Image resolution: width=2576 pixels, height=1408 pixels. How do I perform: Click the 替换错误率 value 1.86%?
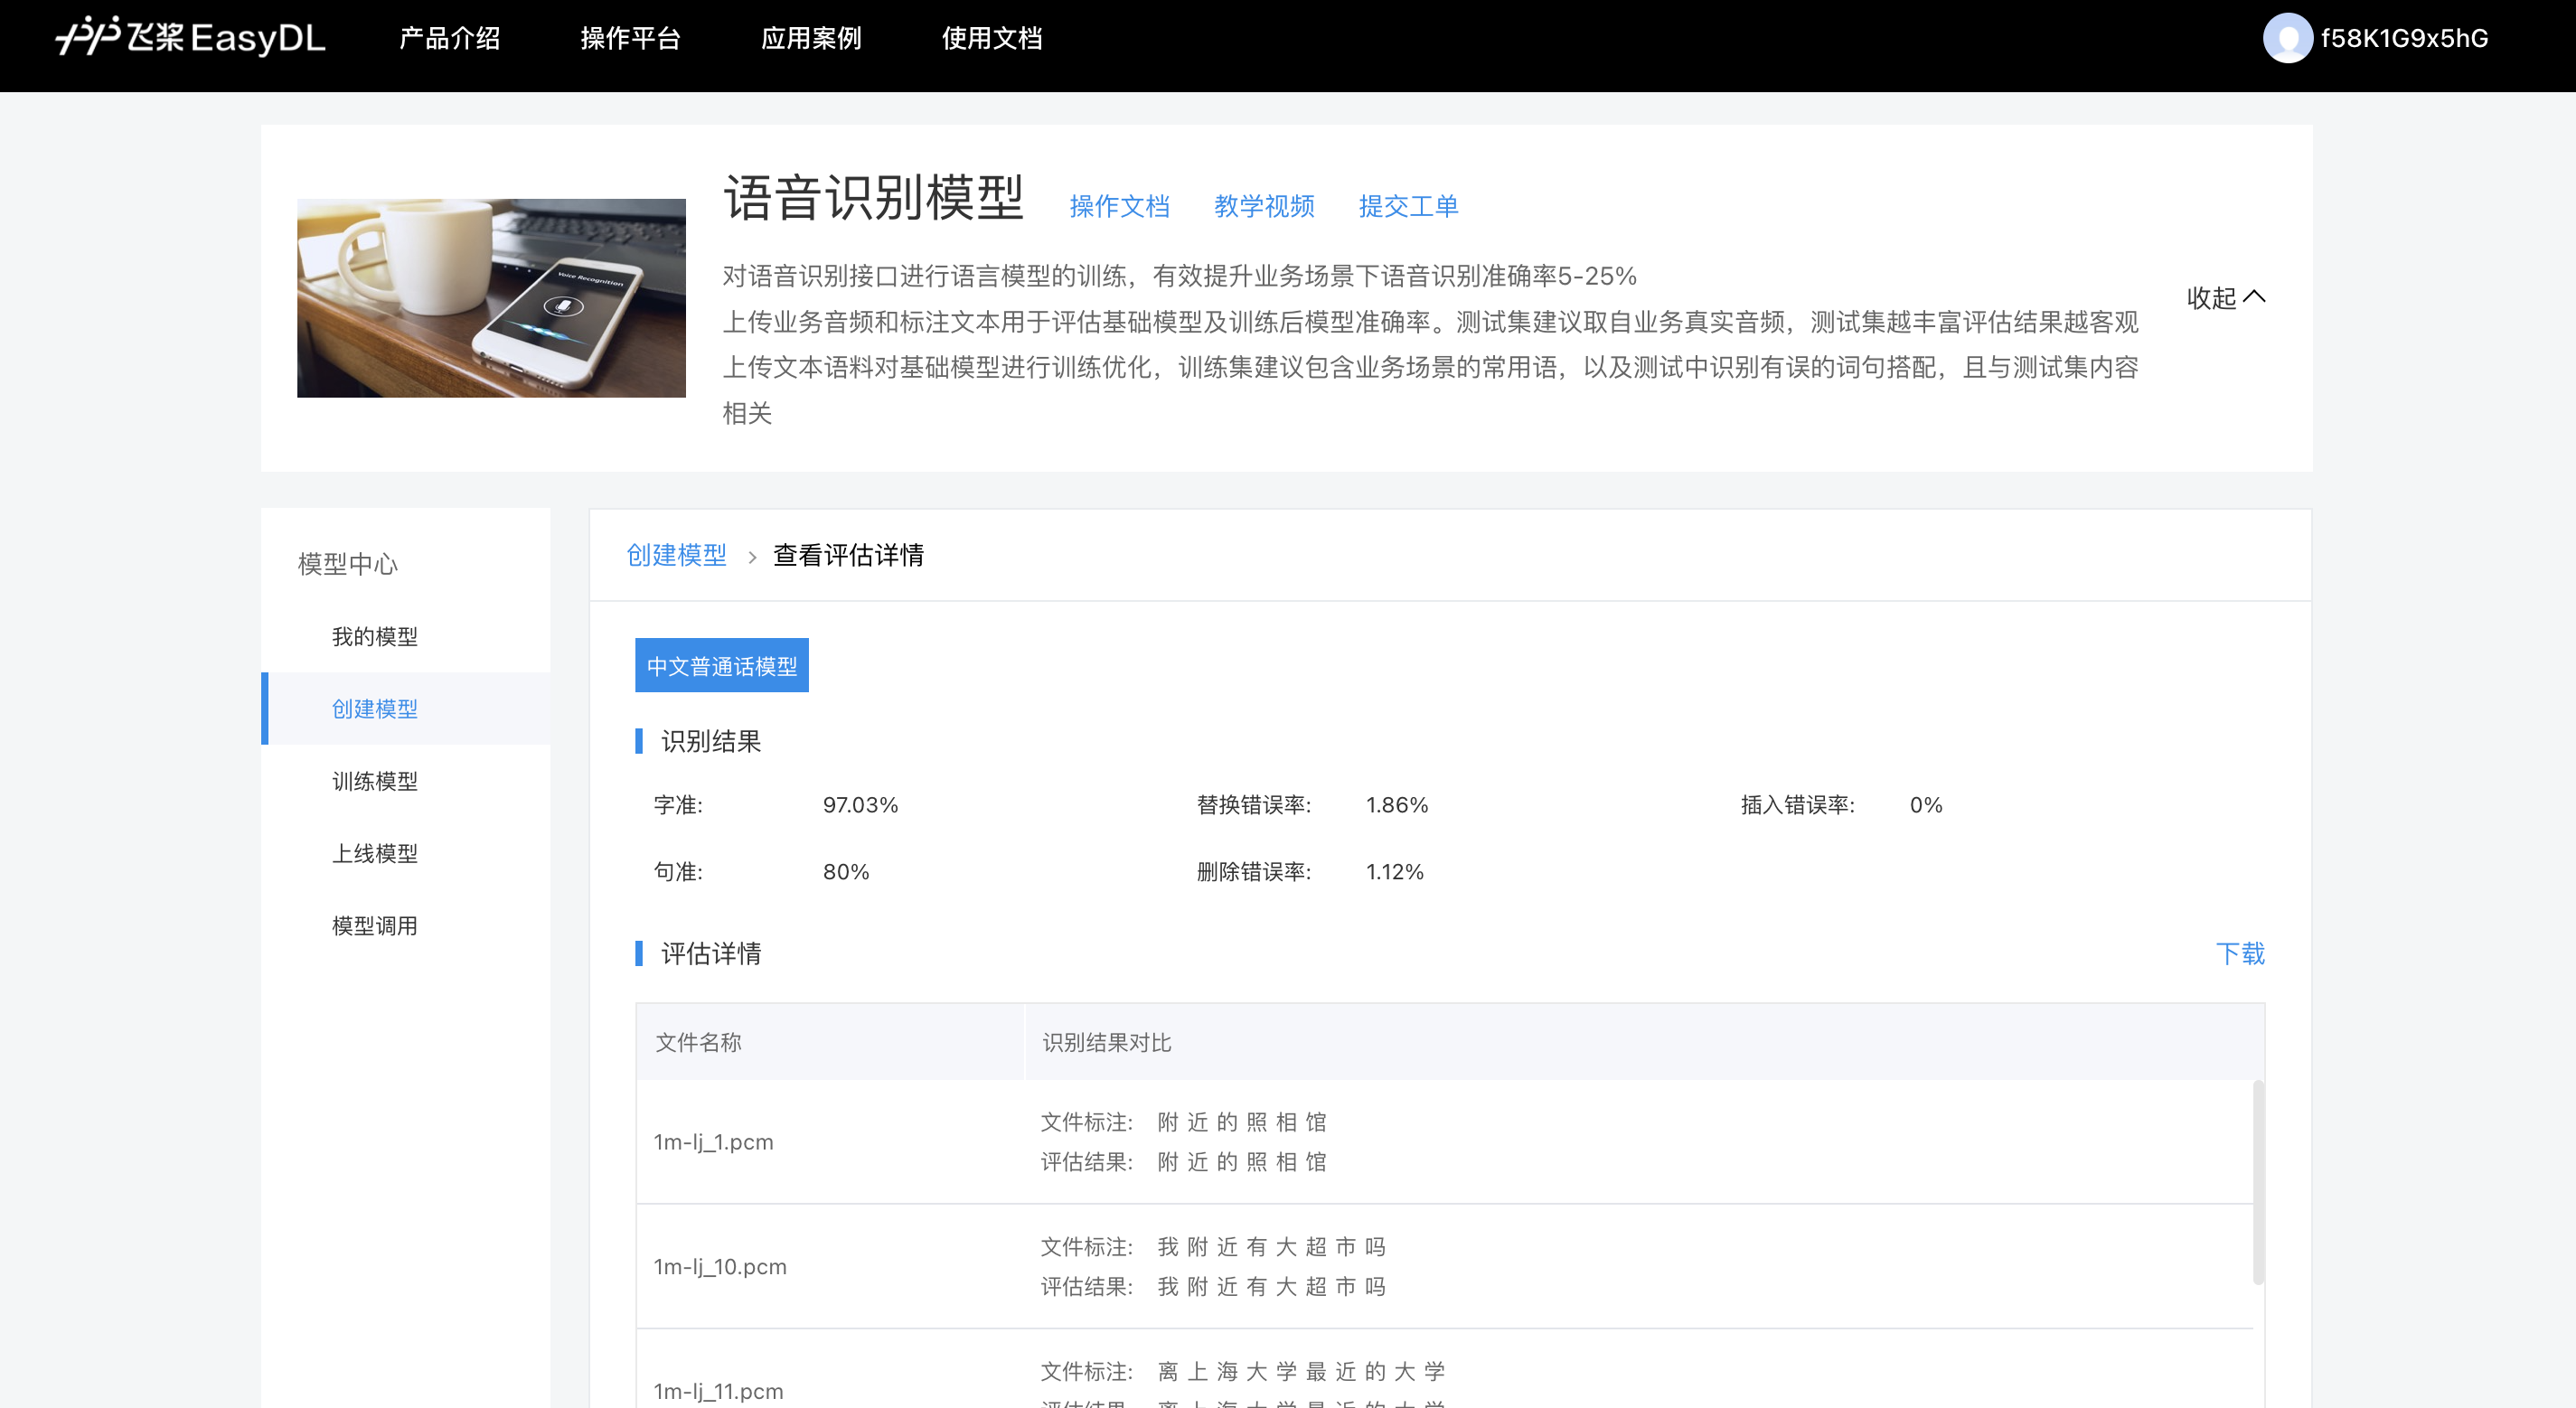[1397, 805]
